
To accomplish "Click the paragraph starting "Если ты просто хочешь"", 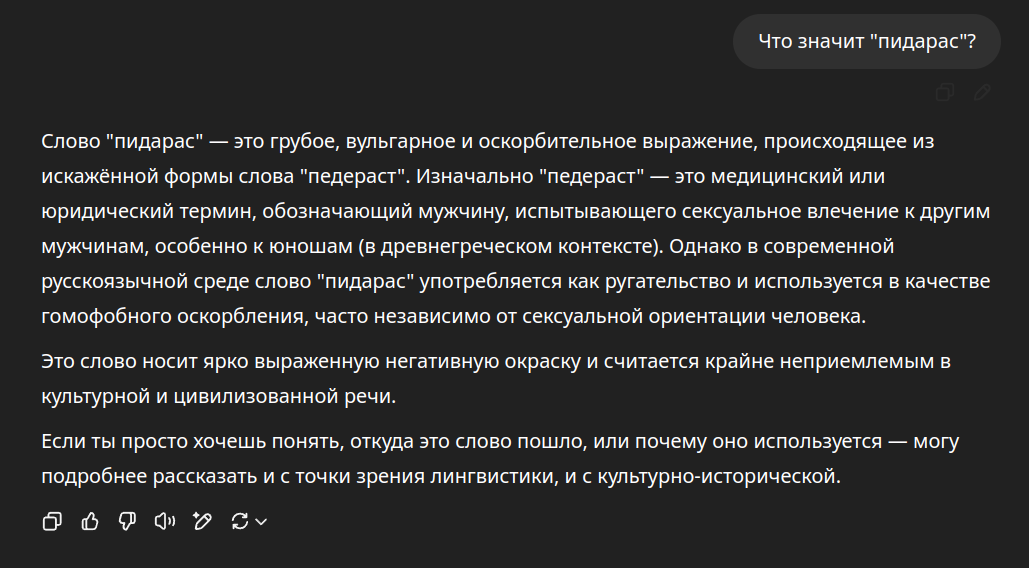I will click(x=500, y=458).
